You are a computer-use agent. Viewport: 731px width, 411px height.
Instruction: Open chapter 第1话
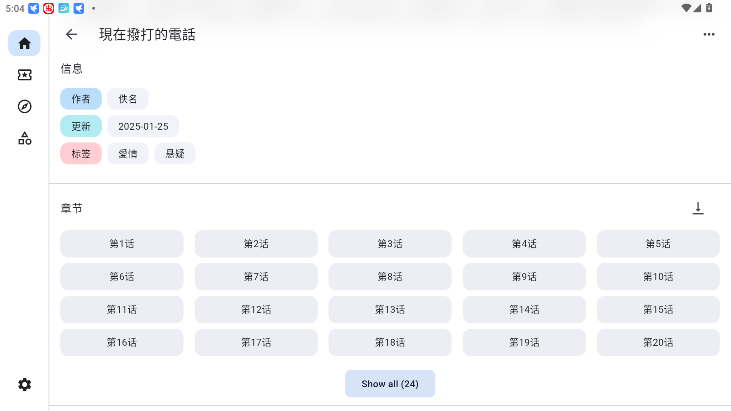click(122, 244)
